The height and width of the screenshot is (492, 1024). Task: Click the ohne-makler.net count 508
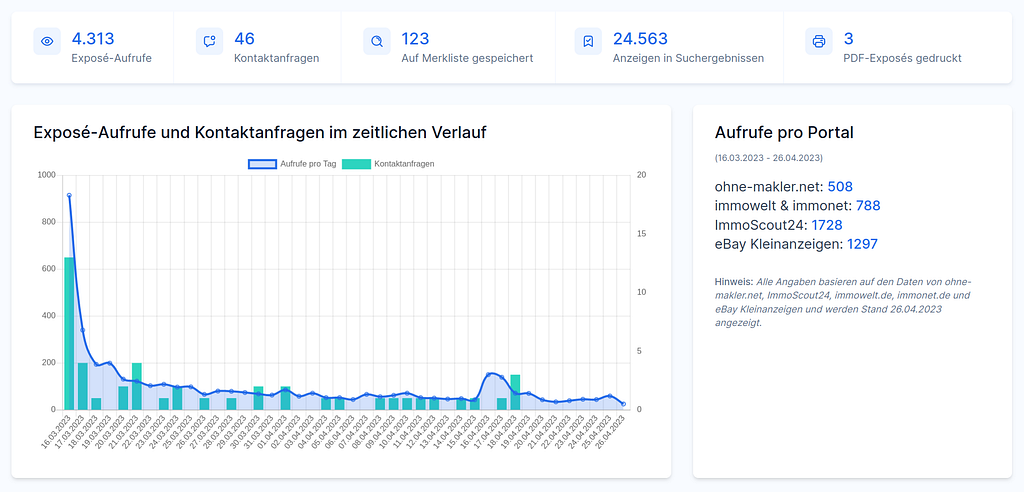840,187
